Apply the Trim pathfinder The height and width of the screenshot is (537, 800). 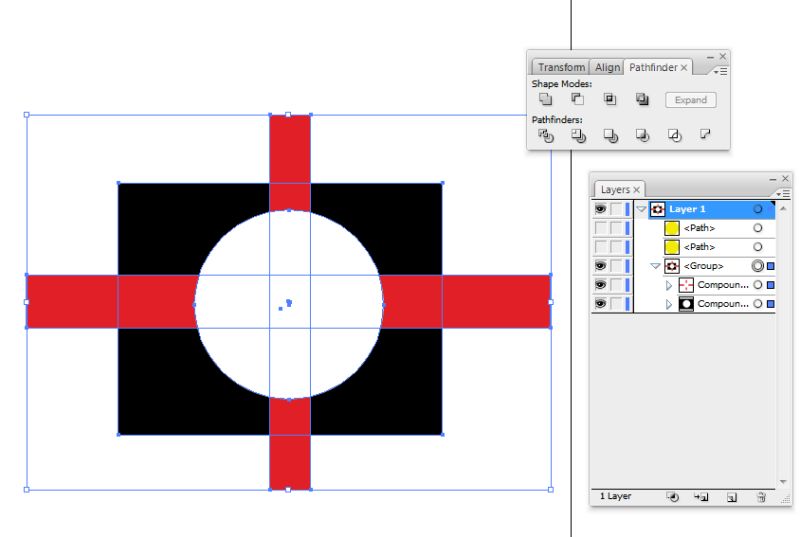pyautogui.click(x=578, y=136)
